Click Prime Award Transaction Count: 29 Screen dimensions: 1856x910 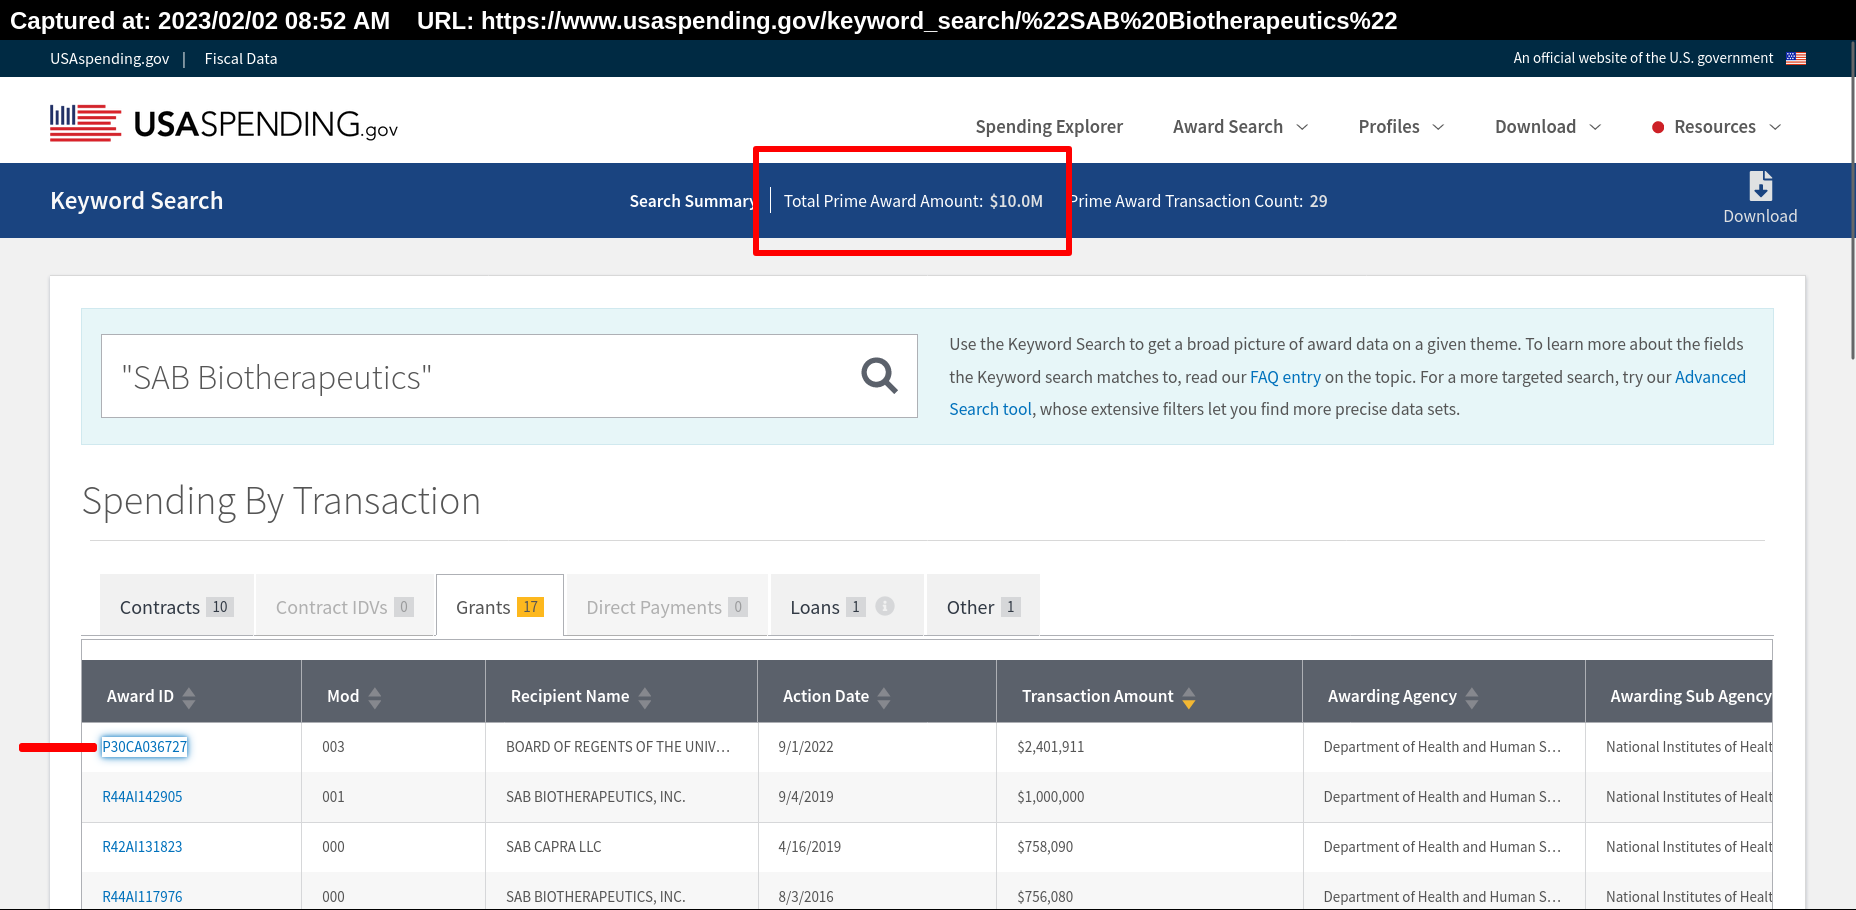point(1199,201)
